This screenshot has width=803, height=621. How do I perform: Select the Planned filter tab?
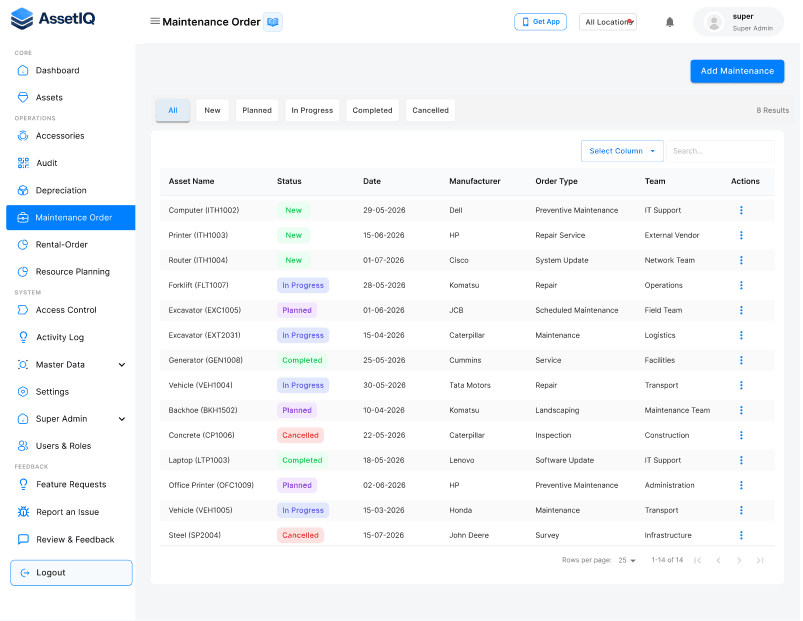pyautogui.click(x=257, y=110)
